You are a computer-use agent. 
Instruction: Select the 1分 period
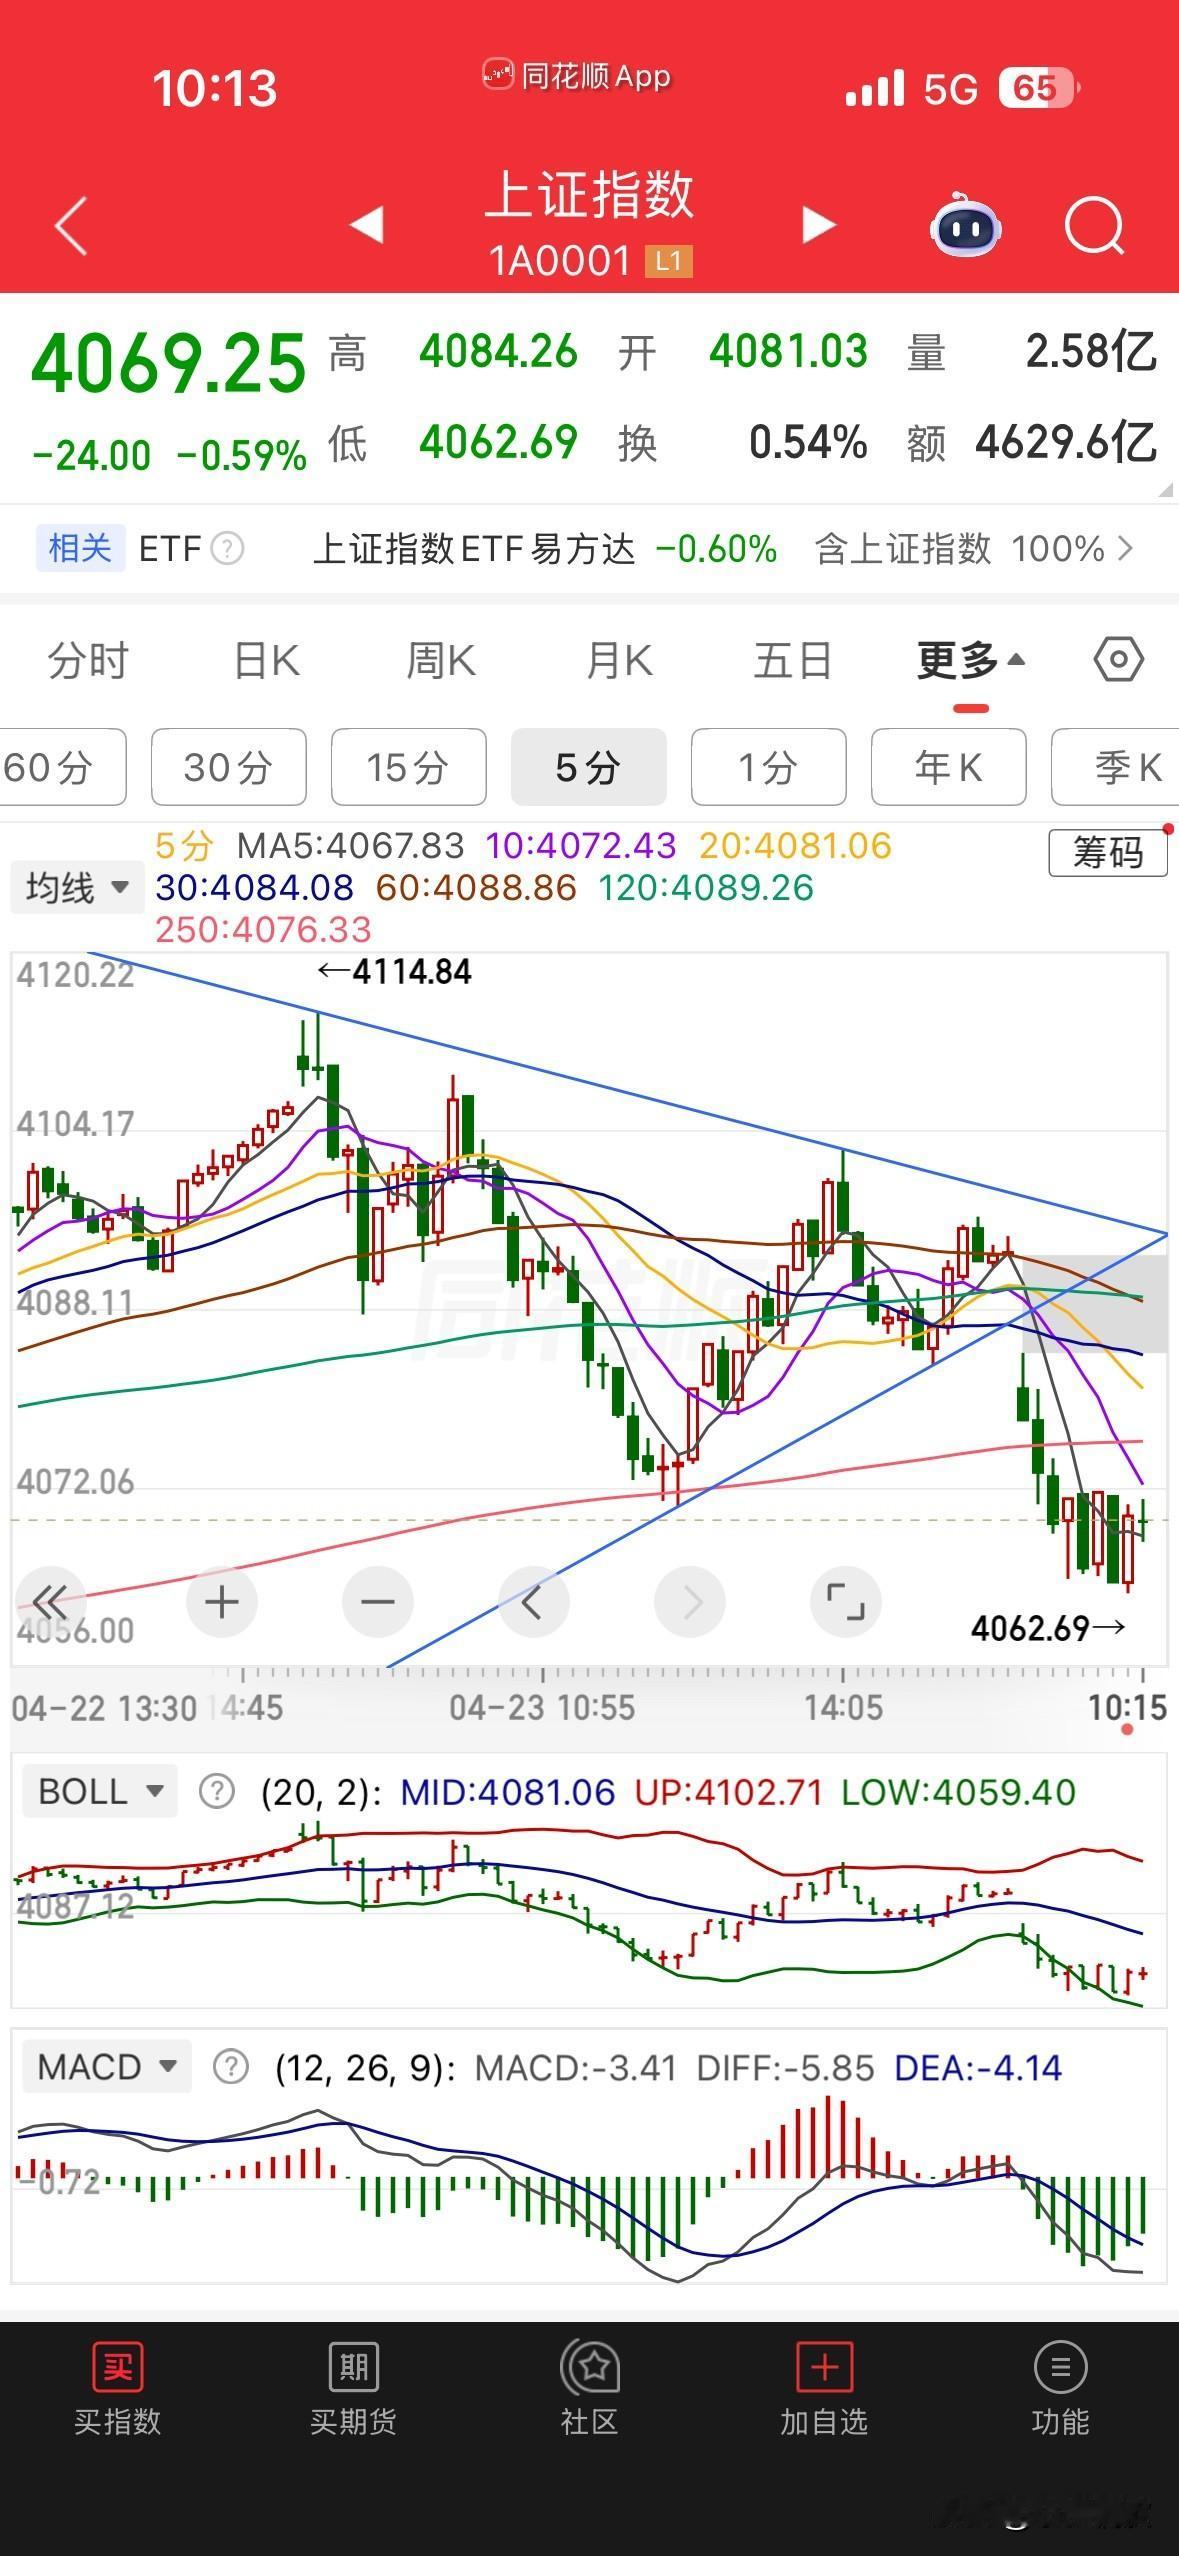click(769, 767)
